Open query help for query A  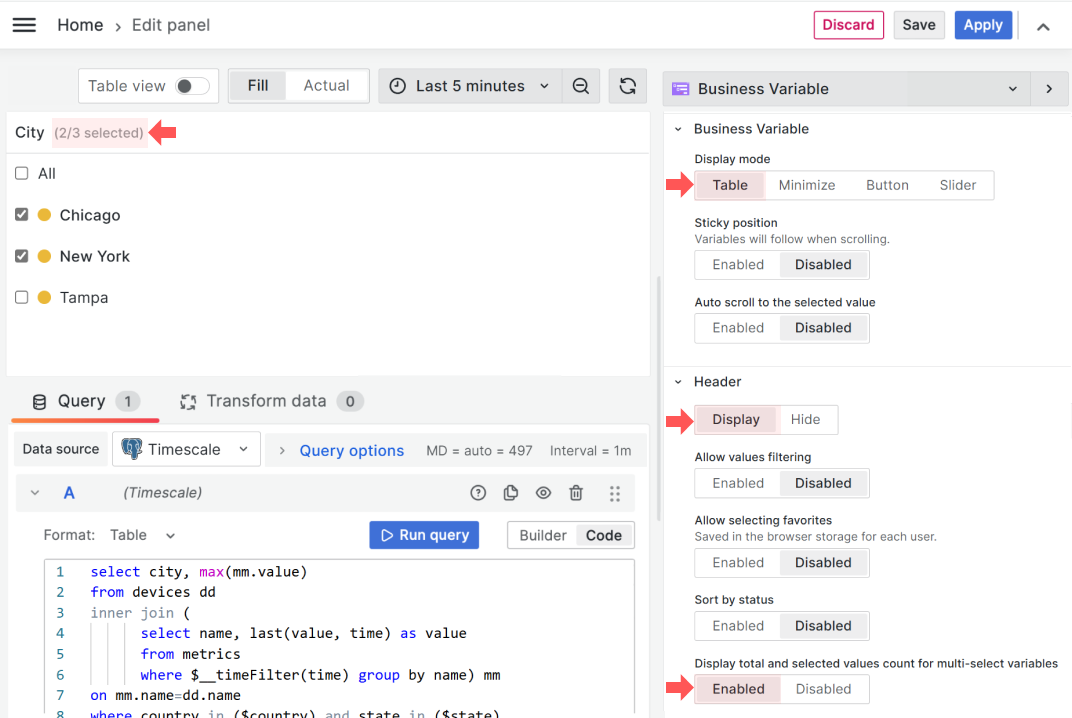pos(478,493)
